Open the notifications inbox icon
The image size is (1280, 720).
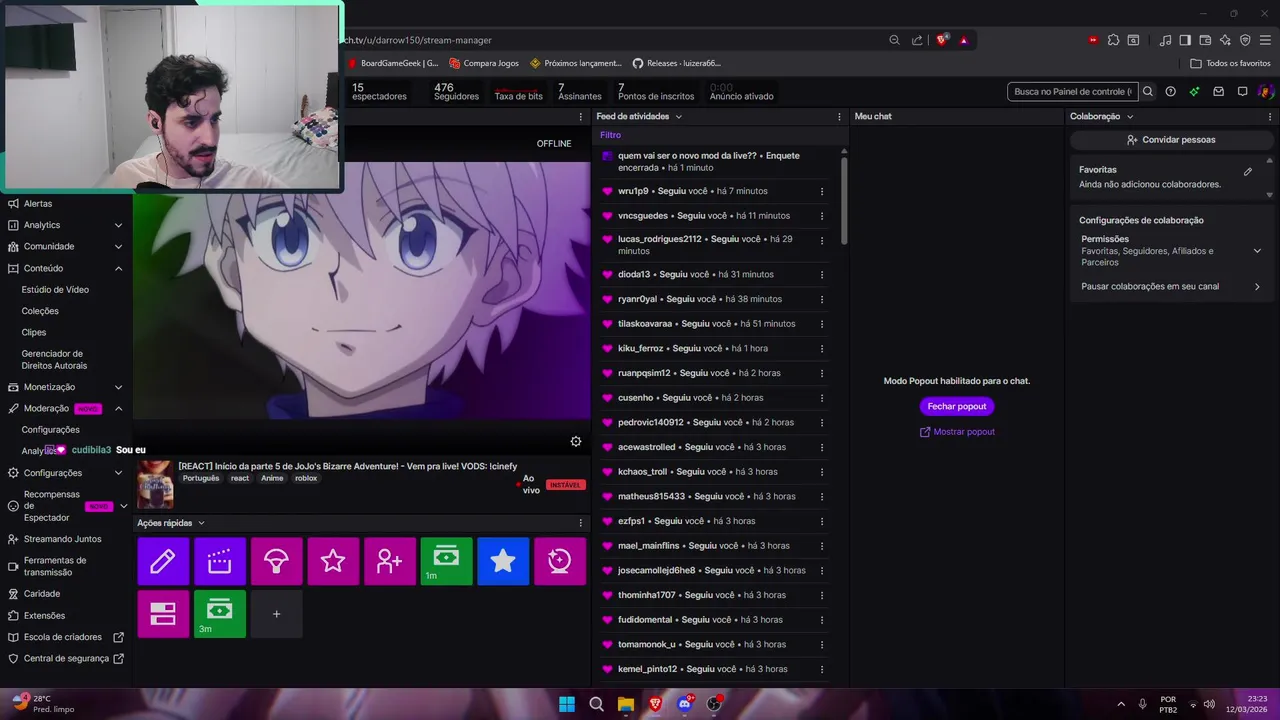tap(1218, 91)
